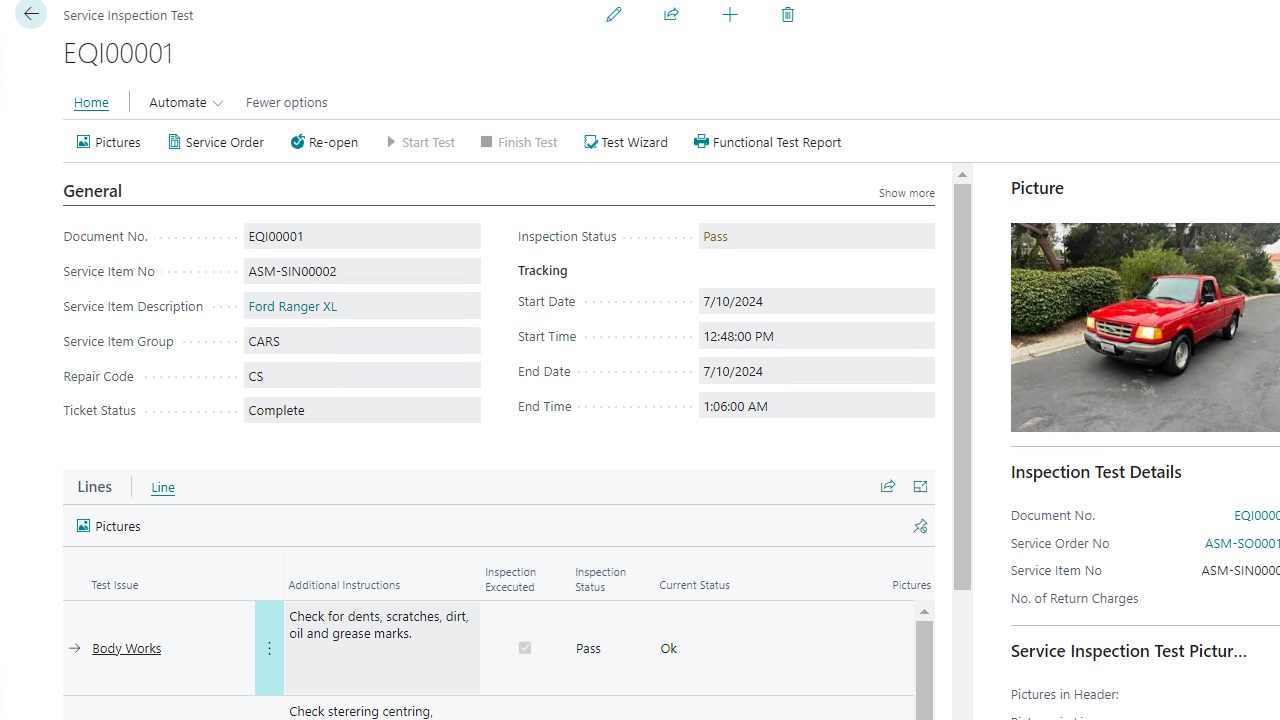Click the pencil edit icon

pyautogui.click(x=614, y=15)
